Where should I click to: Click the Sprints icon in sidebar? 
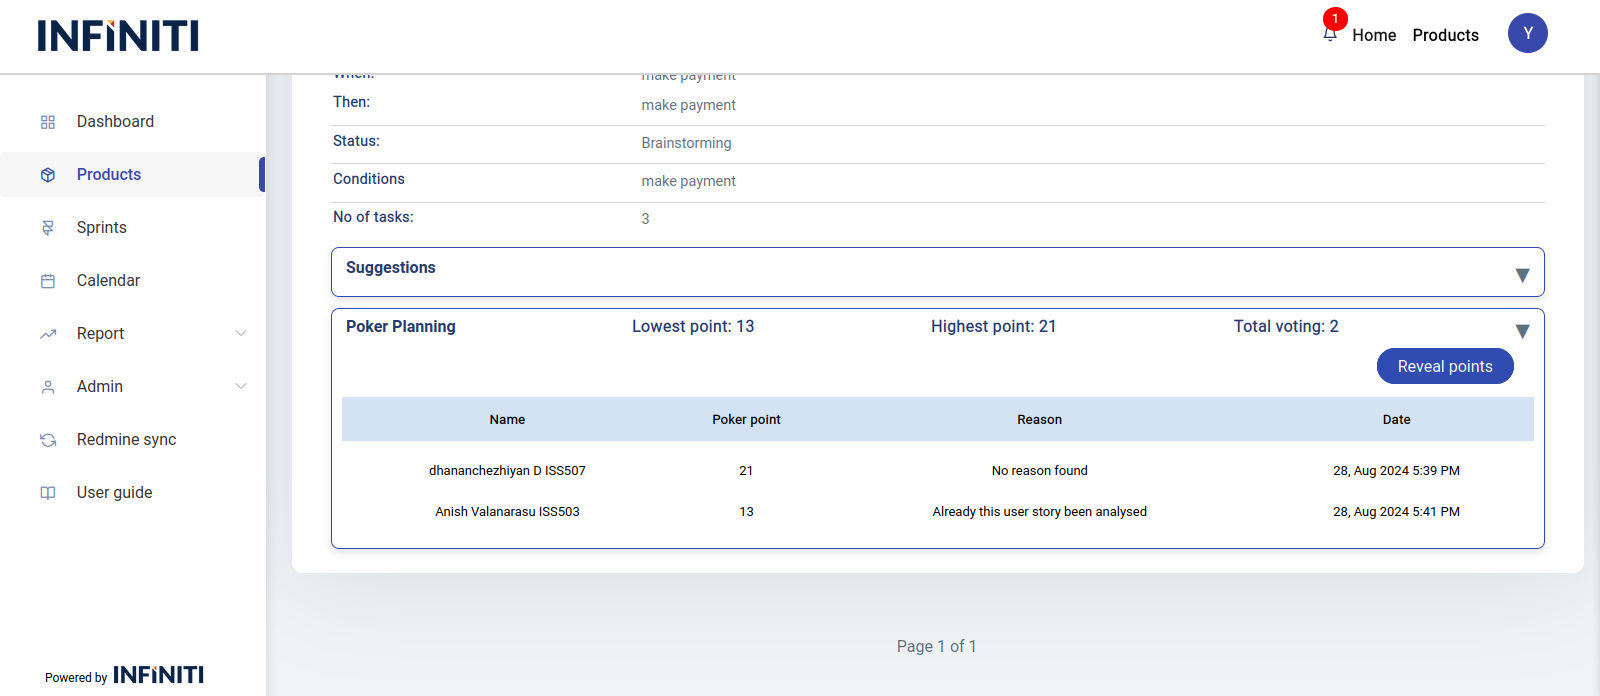[48, 228]
